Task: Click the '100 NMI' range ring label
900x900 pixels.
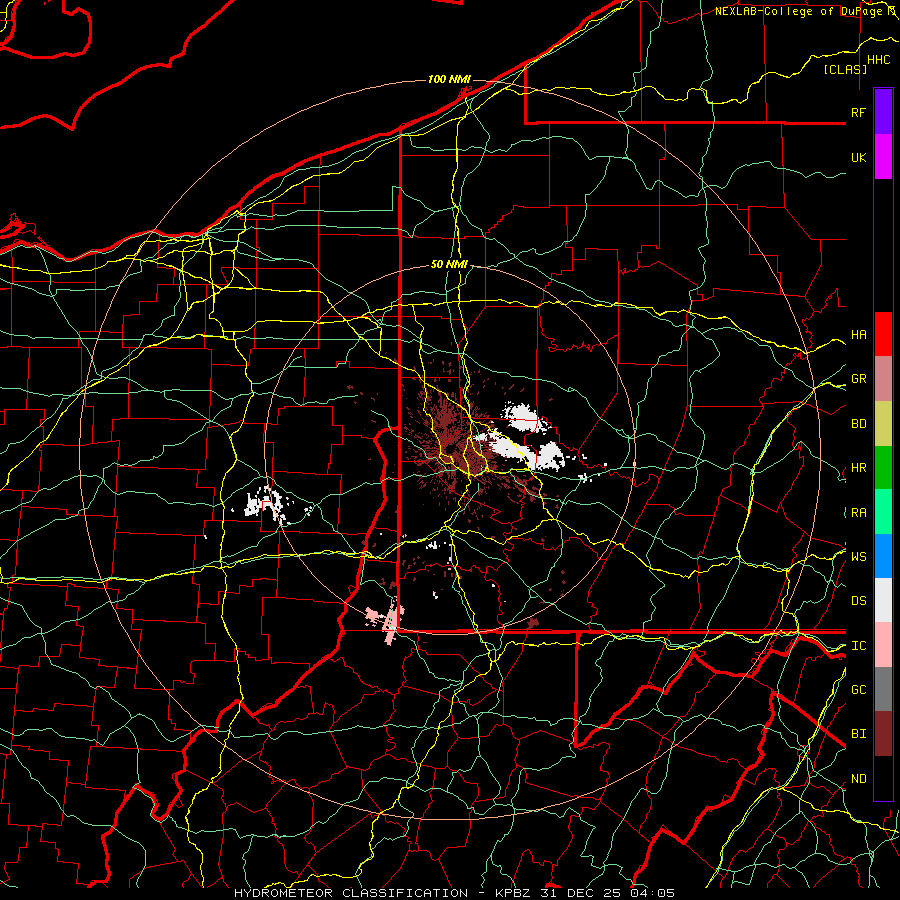Action: pyautogui.click(x=449, y=79)
